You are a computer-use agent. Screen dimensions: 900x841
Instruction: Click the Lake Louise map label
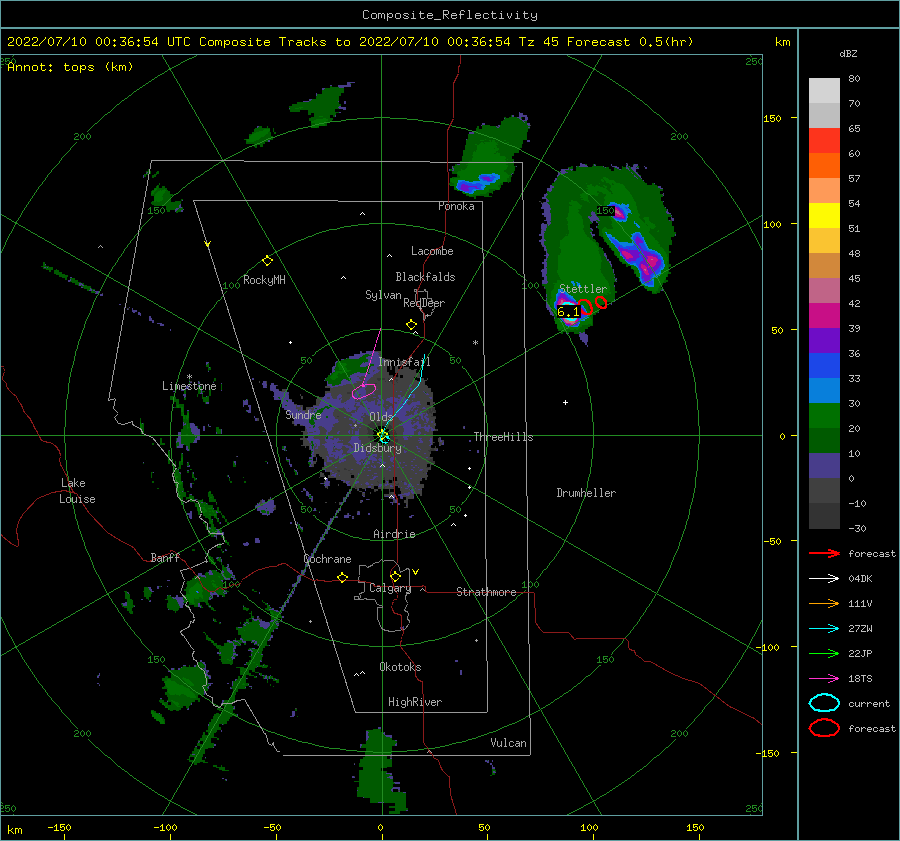point(77,491)
